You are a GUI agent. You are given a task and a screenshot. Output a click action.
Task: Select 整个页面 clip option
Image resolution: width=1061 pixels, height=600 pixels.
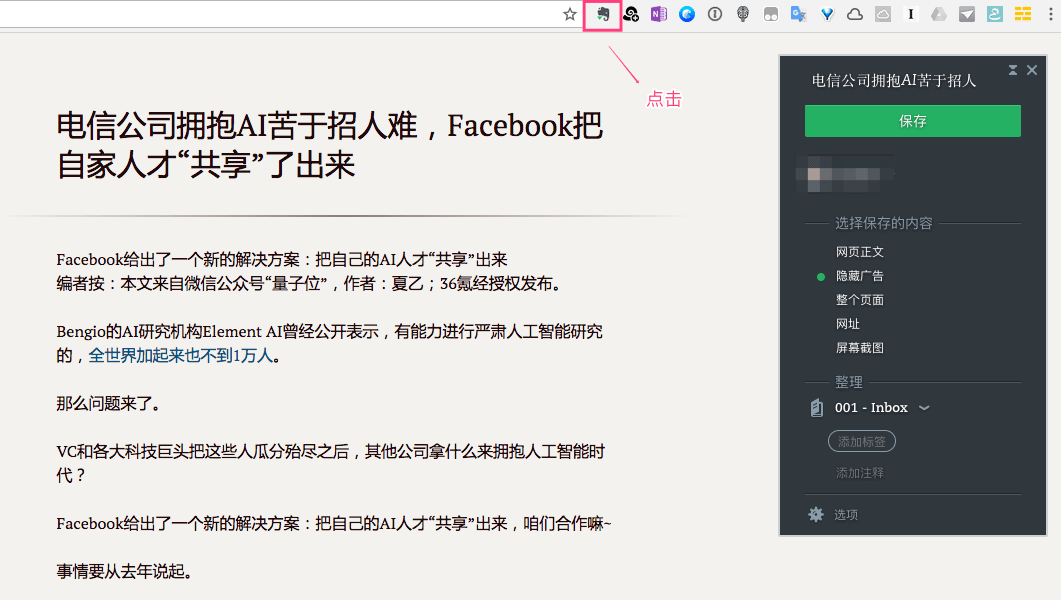[859, 300]
